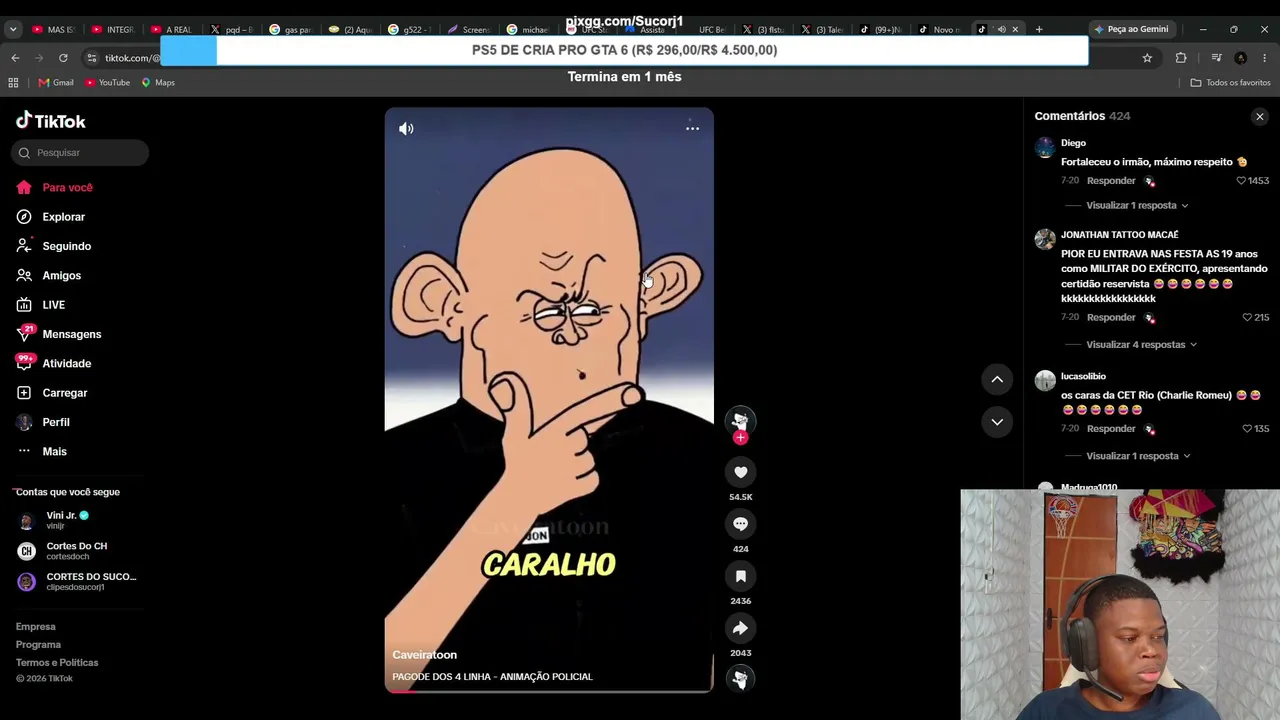This screenshot has width=1280, height=720.
Task: Open the Todos os favoritos folder
Action: click(x=1230, y=83)
